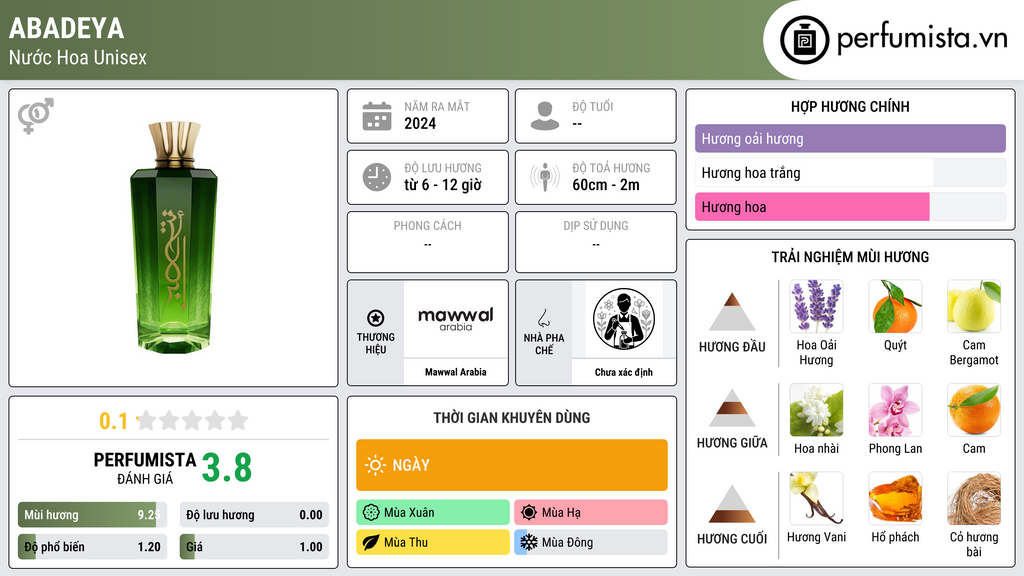Screen dimensions: 1024x576
Task: Click the flower icon beside Mùa Xuân
Action: (371, 512)
